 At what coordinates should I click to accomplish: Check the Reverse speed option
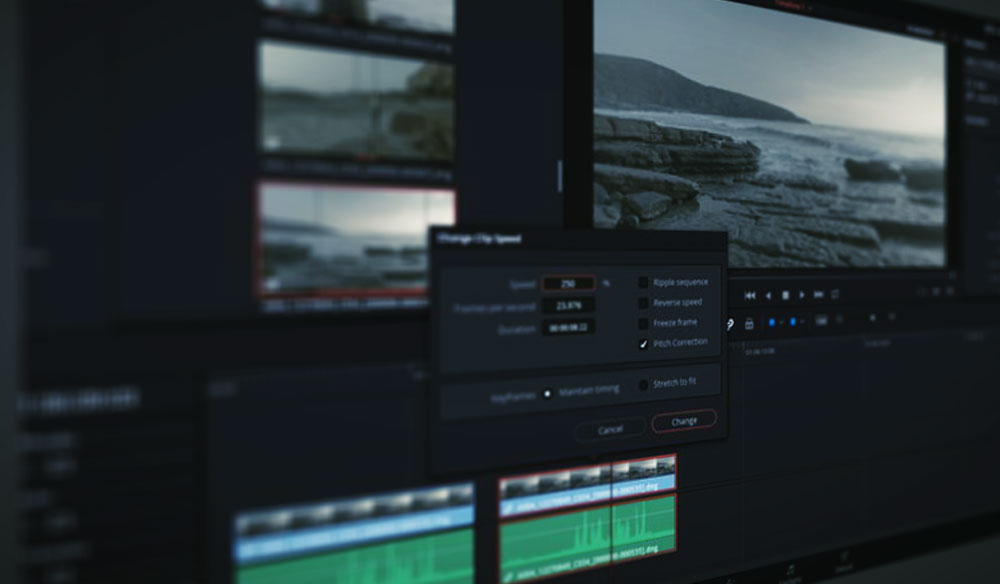(643, 303)
